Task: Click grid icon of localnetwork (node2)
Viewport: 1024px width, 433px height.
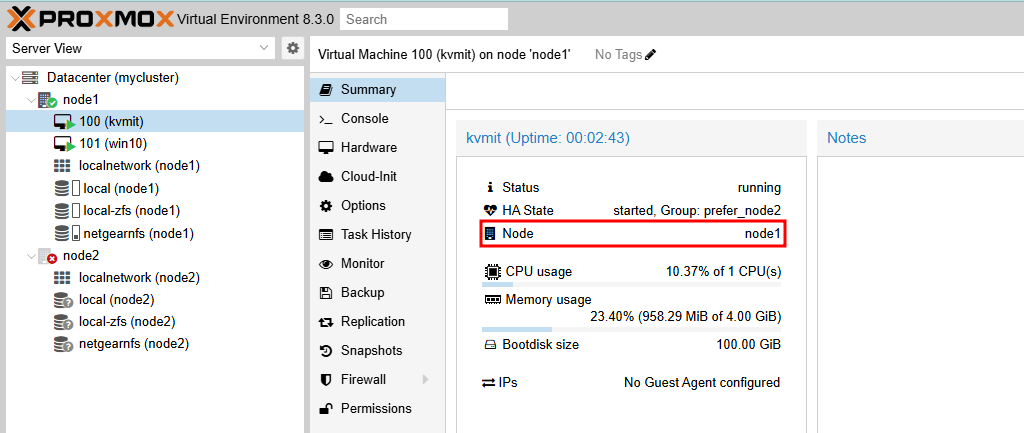Action: tap(62, 278)
